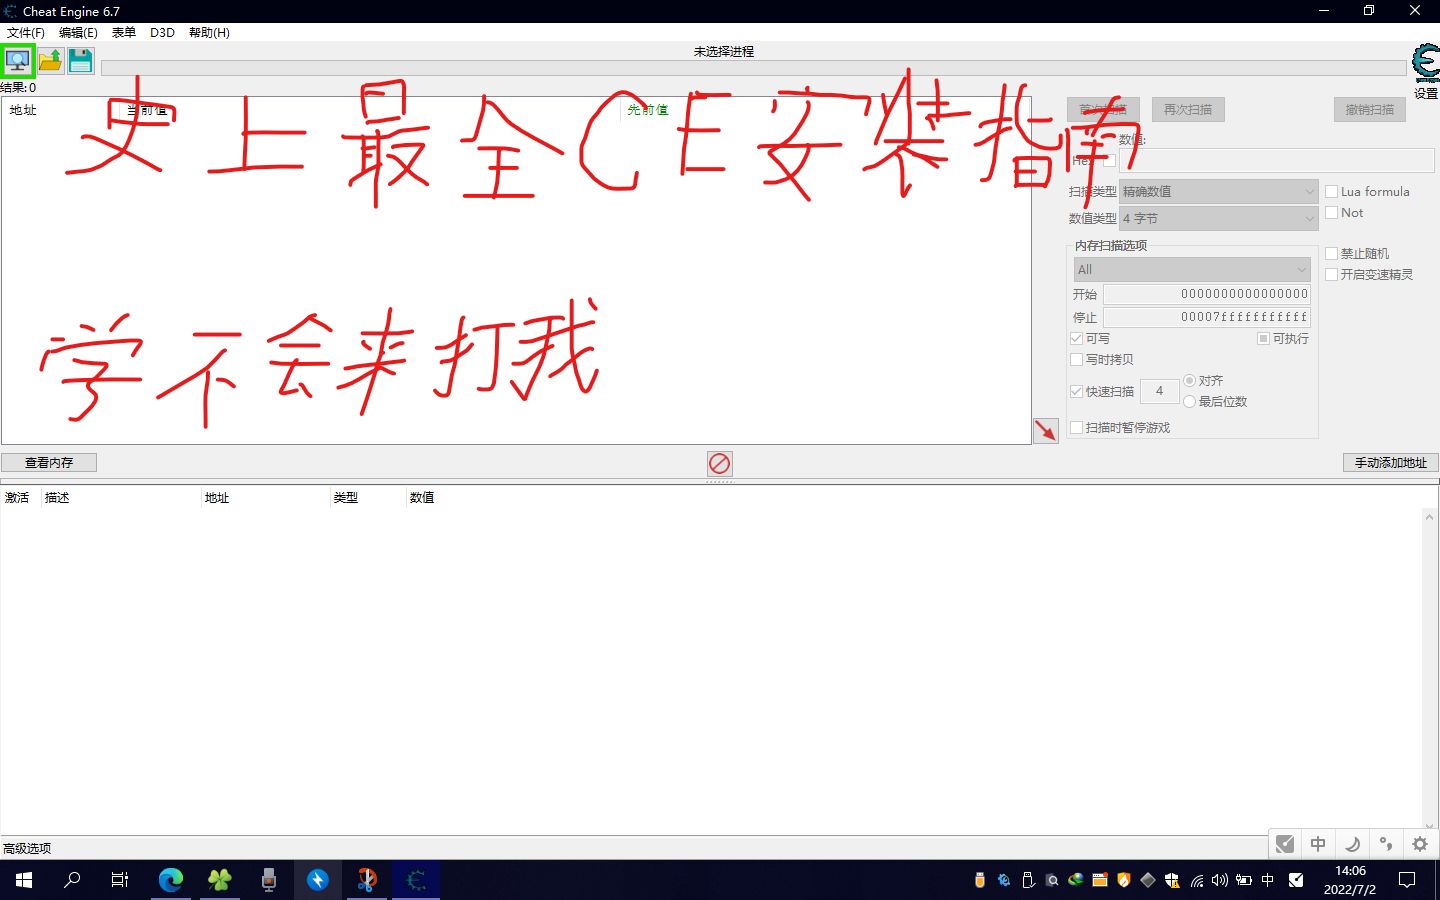Switch to Cheat Engine taskbar icon
This screenshot has height=900, width=1440.
point(416,880)
